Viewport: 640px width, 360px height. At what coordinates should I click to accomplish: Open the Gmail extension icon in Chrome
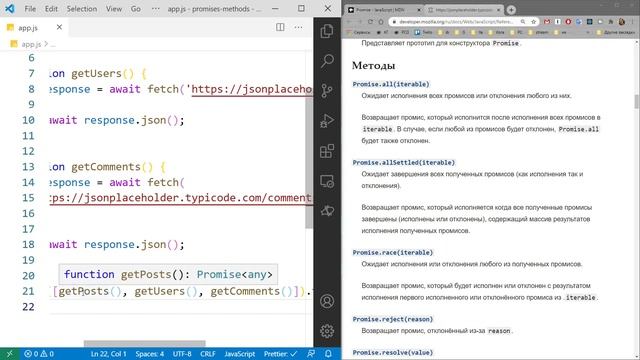547,22
